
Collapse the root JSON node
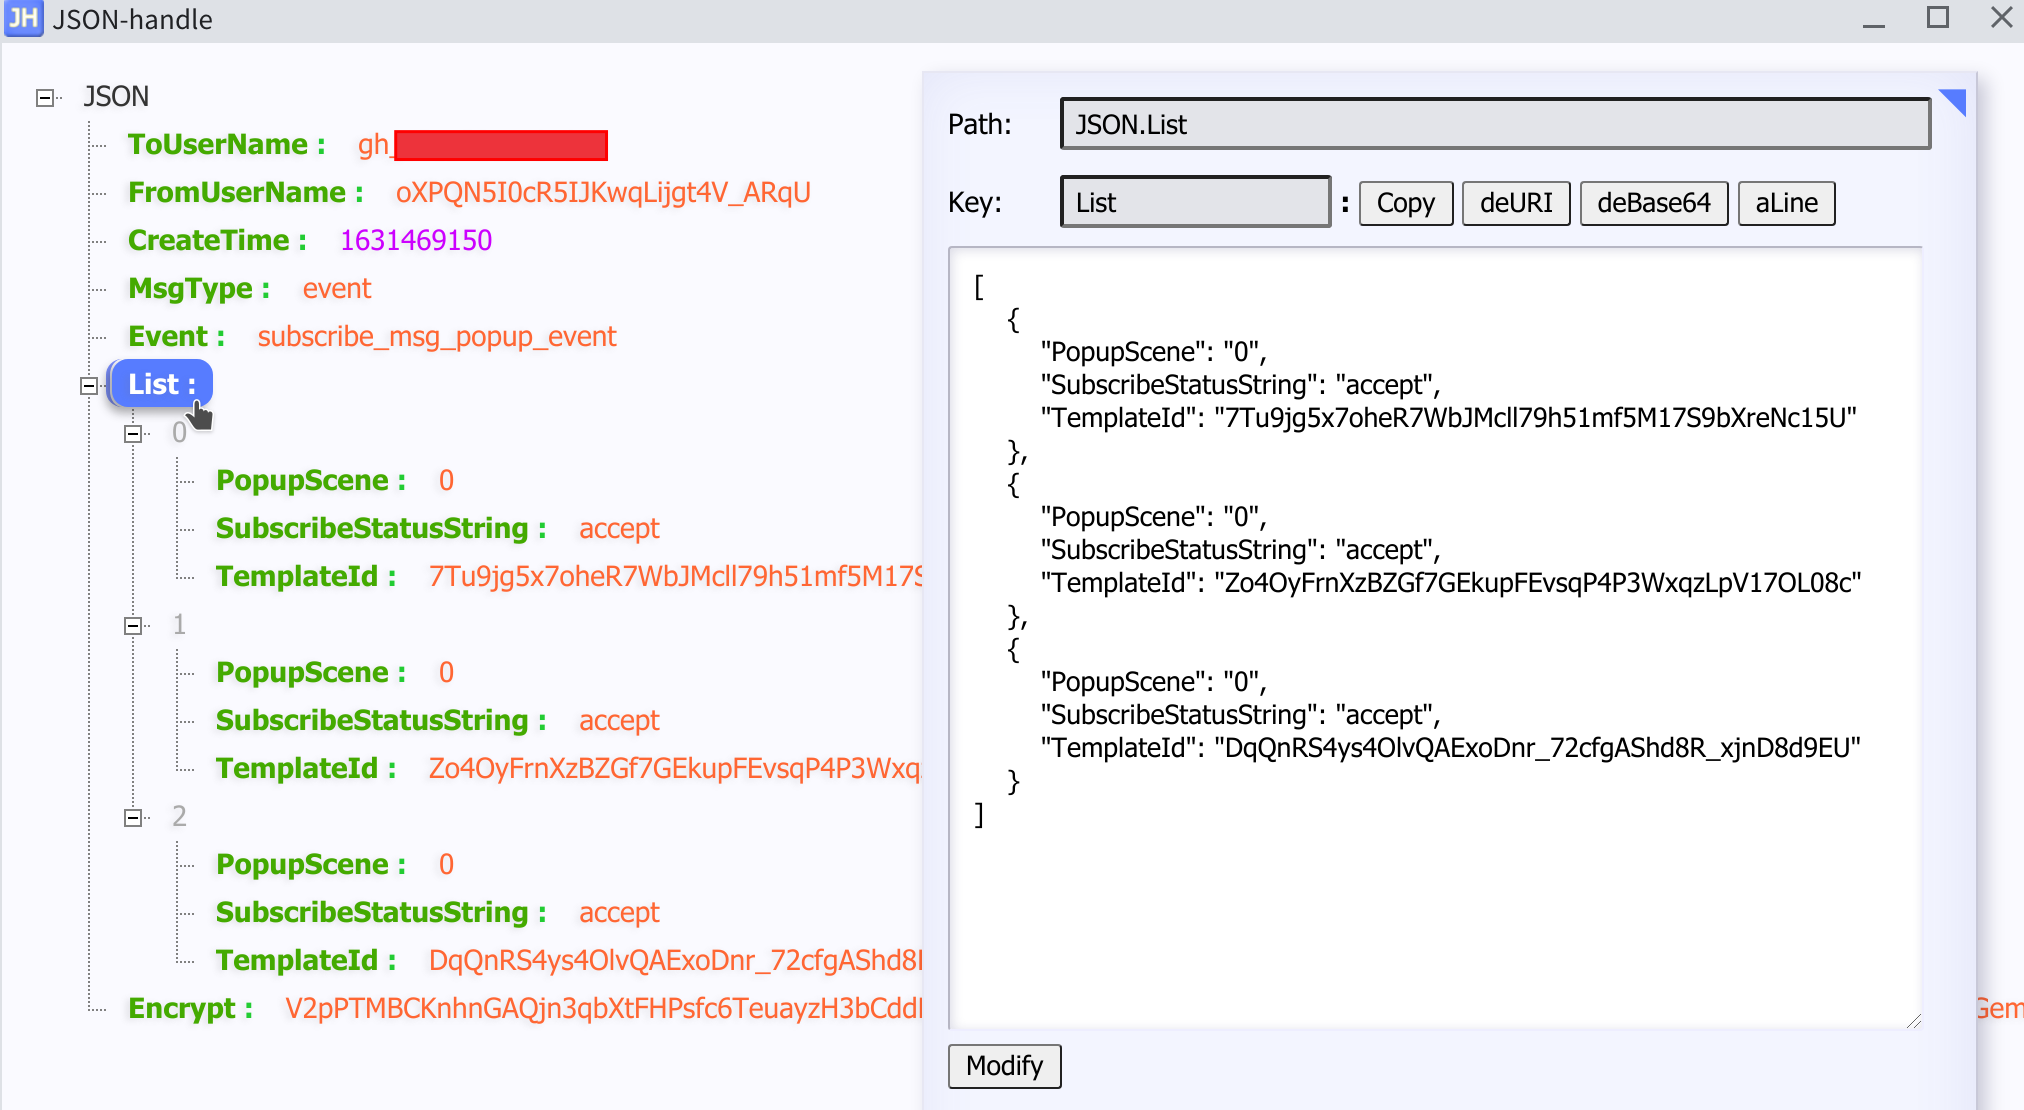44,98
